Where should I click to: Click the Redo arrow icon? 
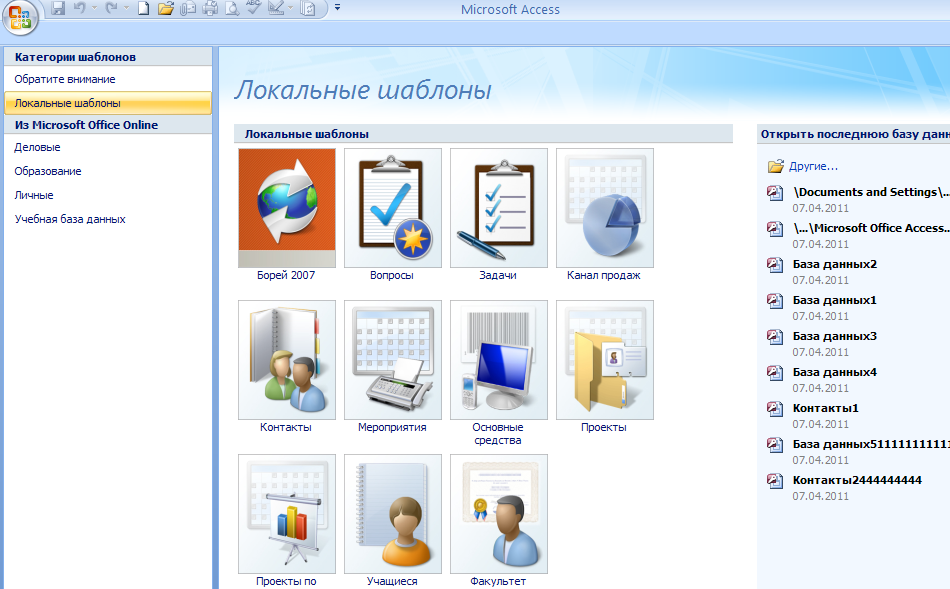coord(111,8)
